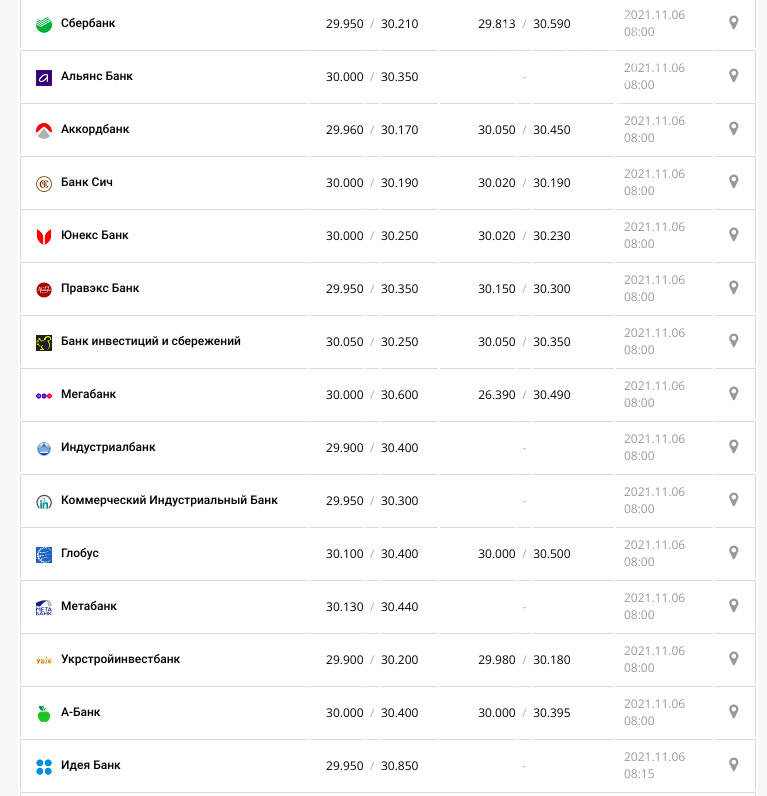Select Мегабанк rate value 26.390
Image resolution: width=767 pixels, height=796 pixels.
pyautogui.click(x=497, y=395)
